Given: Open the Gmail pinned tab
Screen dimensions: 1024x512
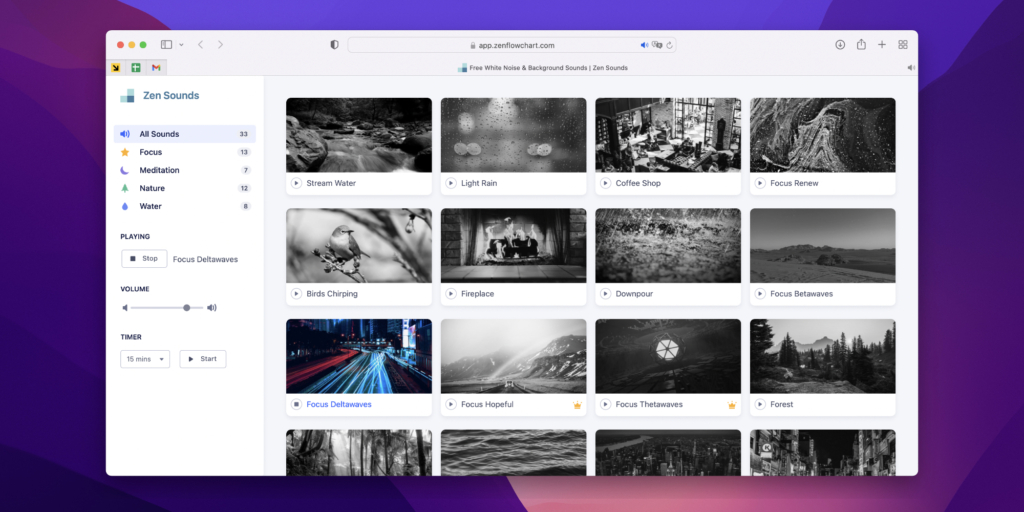Looking at the screenshot, I should click(x=156, y=67).
